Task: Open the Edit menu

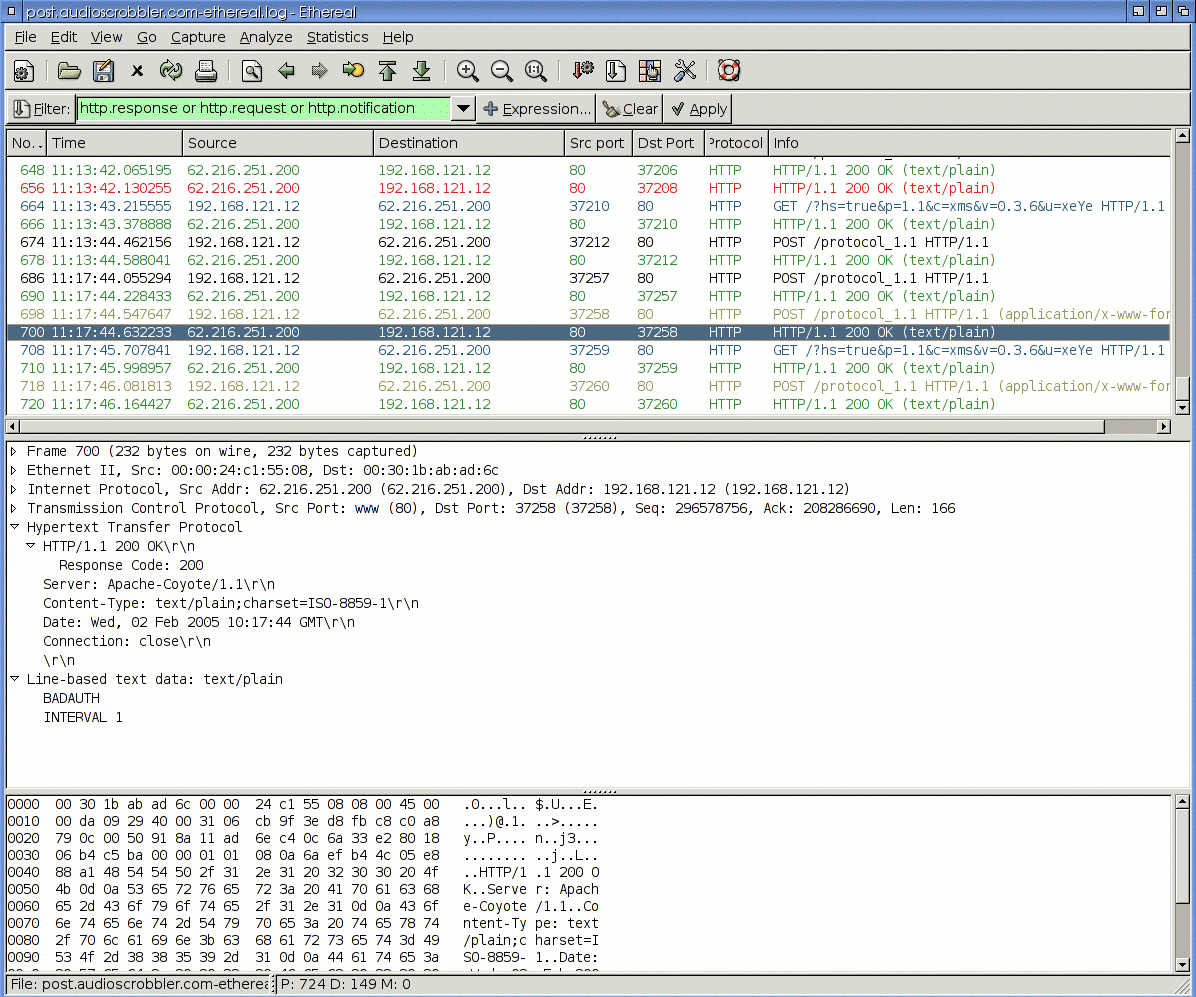Action: (63, 37)
